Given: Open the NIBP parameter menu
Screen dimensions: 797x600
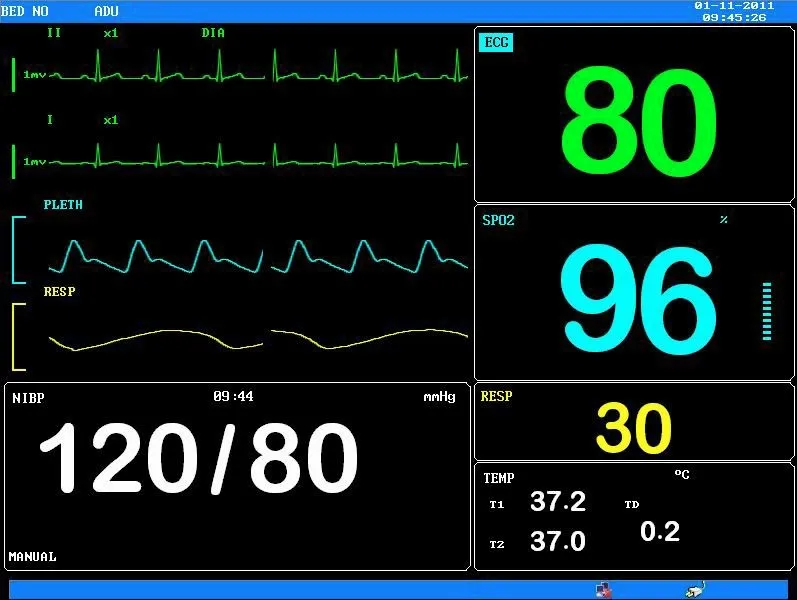Looking at the screenshot, I should [28, 398].
